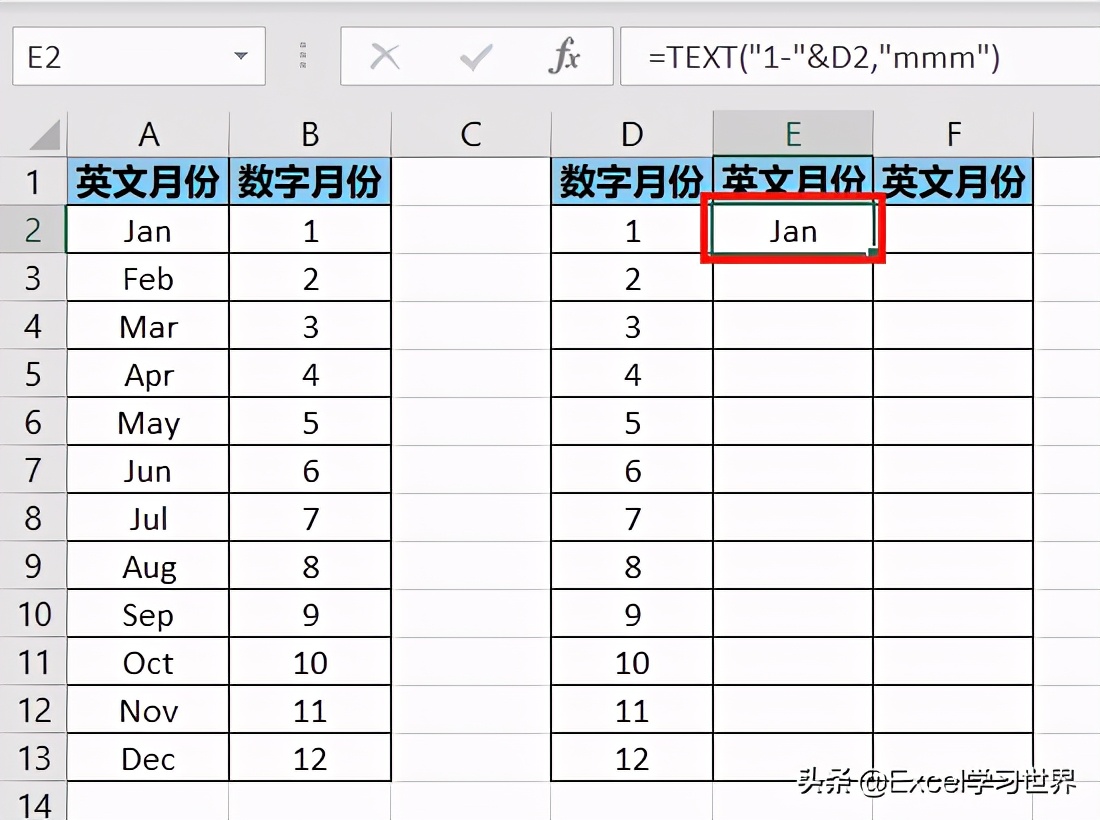The image size is (1100, 820).
Task: Select cell B13 with value 12
Action: coord(310,758)
